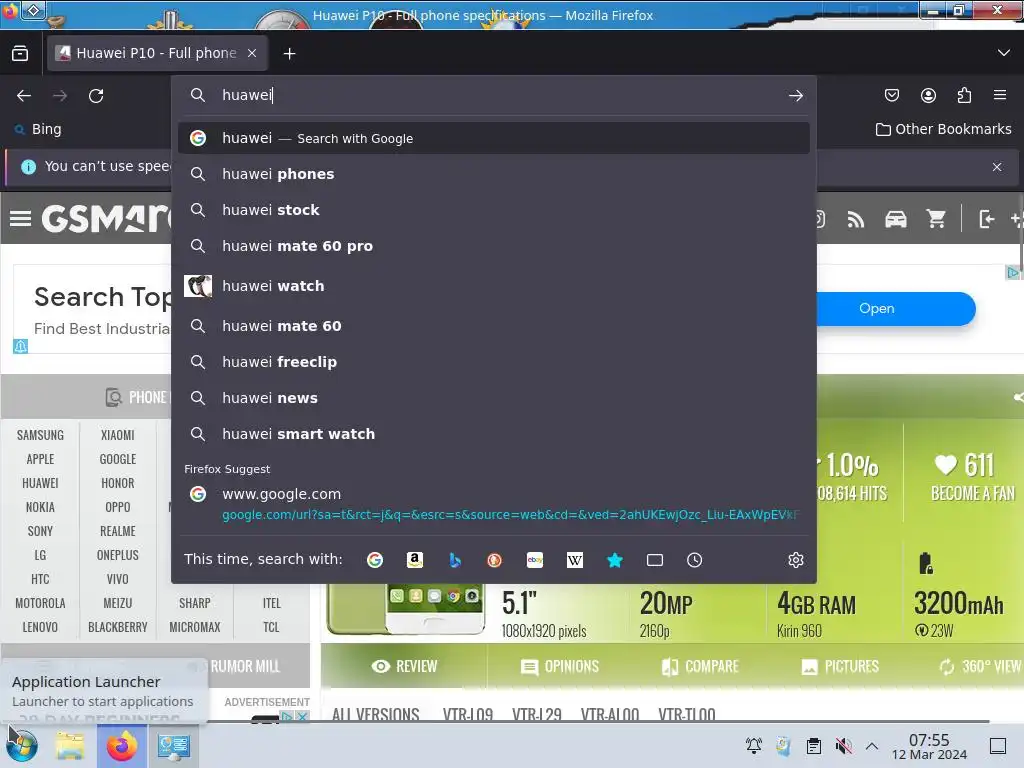Search history with the clock icon
The height and width of the screenshot is (768, 1024).
(694, 560)
